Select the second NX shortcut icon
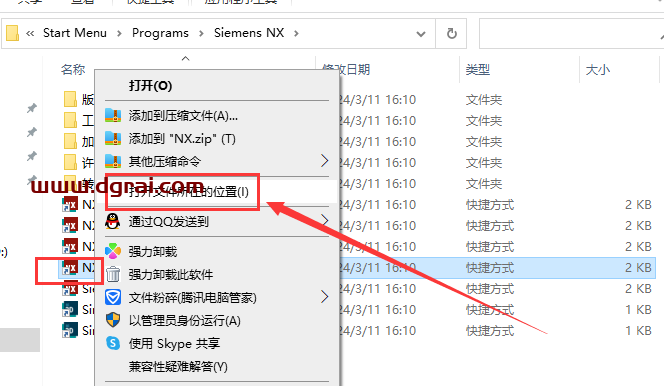This screenshot has width=664, height=386. pyautogui.click(x=70, y=225)
